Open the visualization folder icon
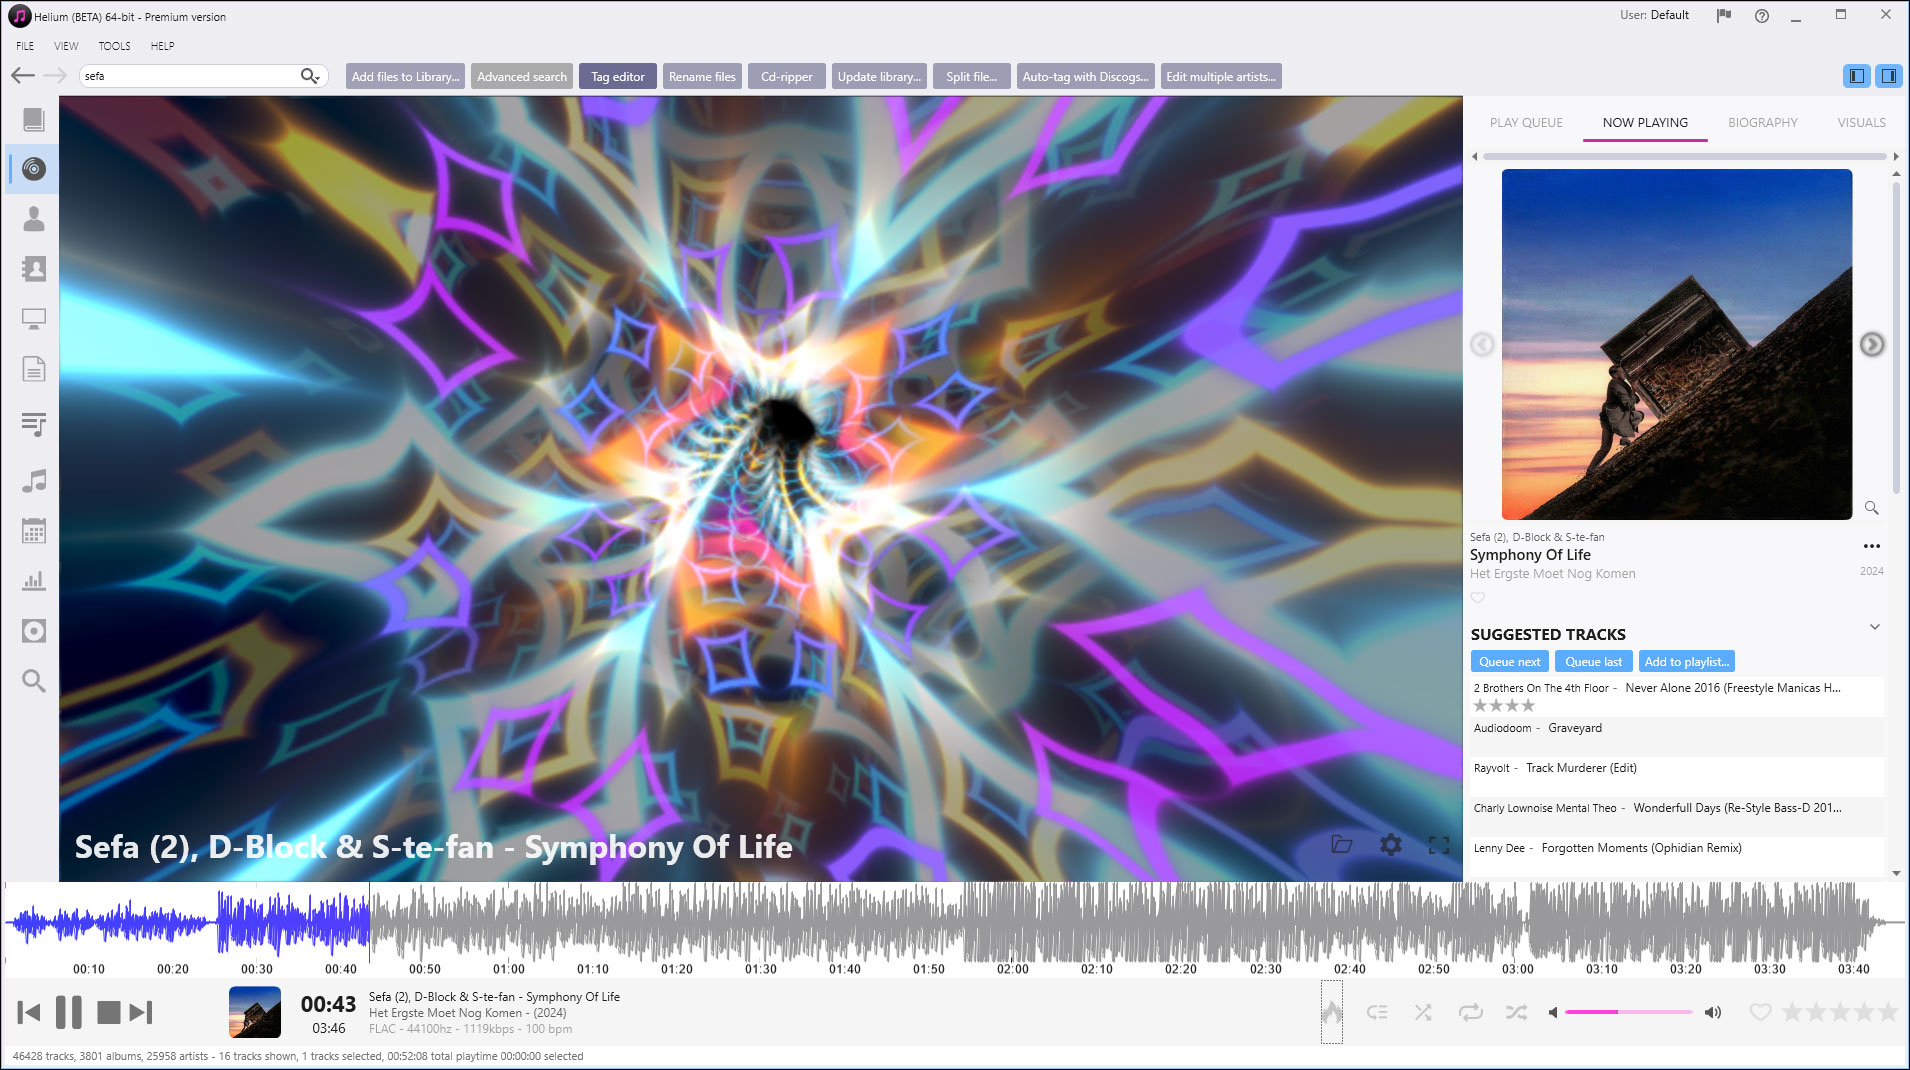This screenshot has width=1910, height=1070. point(1342,845)
